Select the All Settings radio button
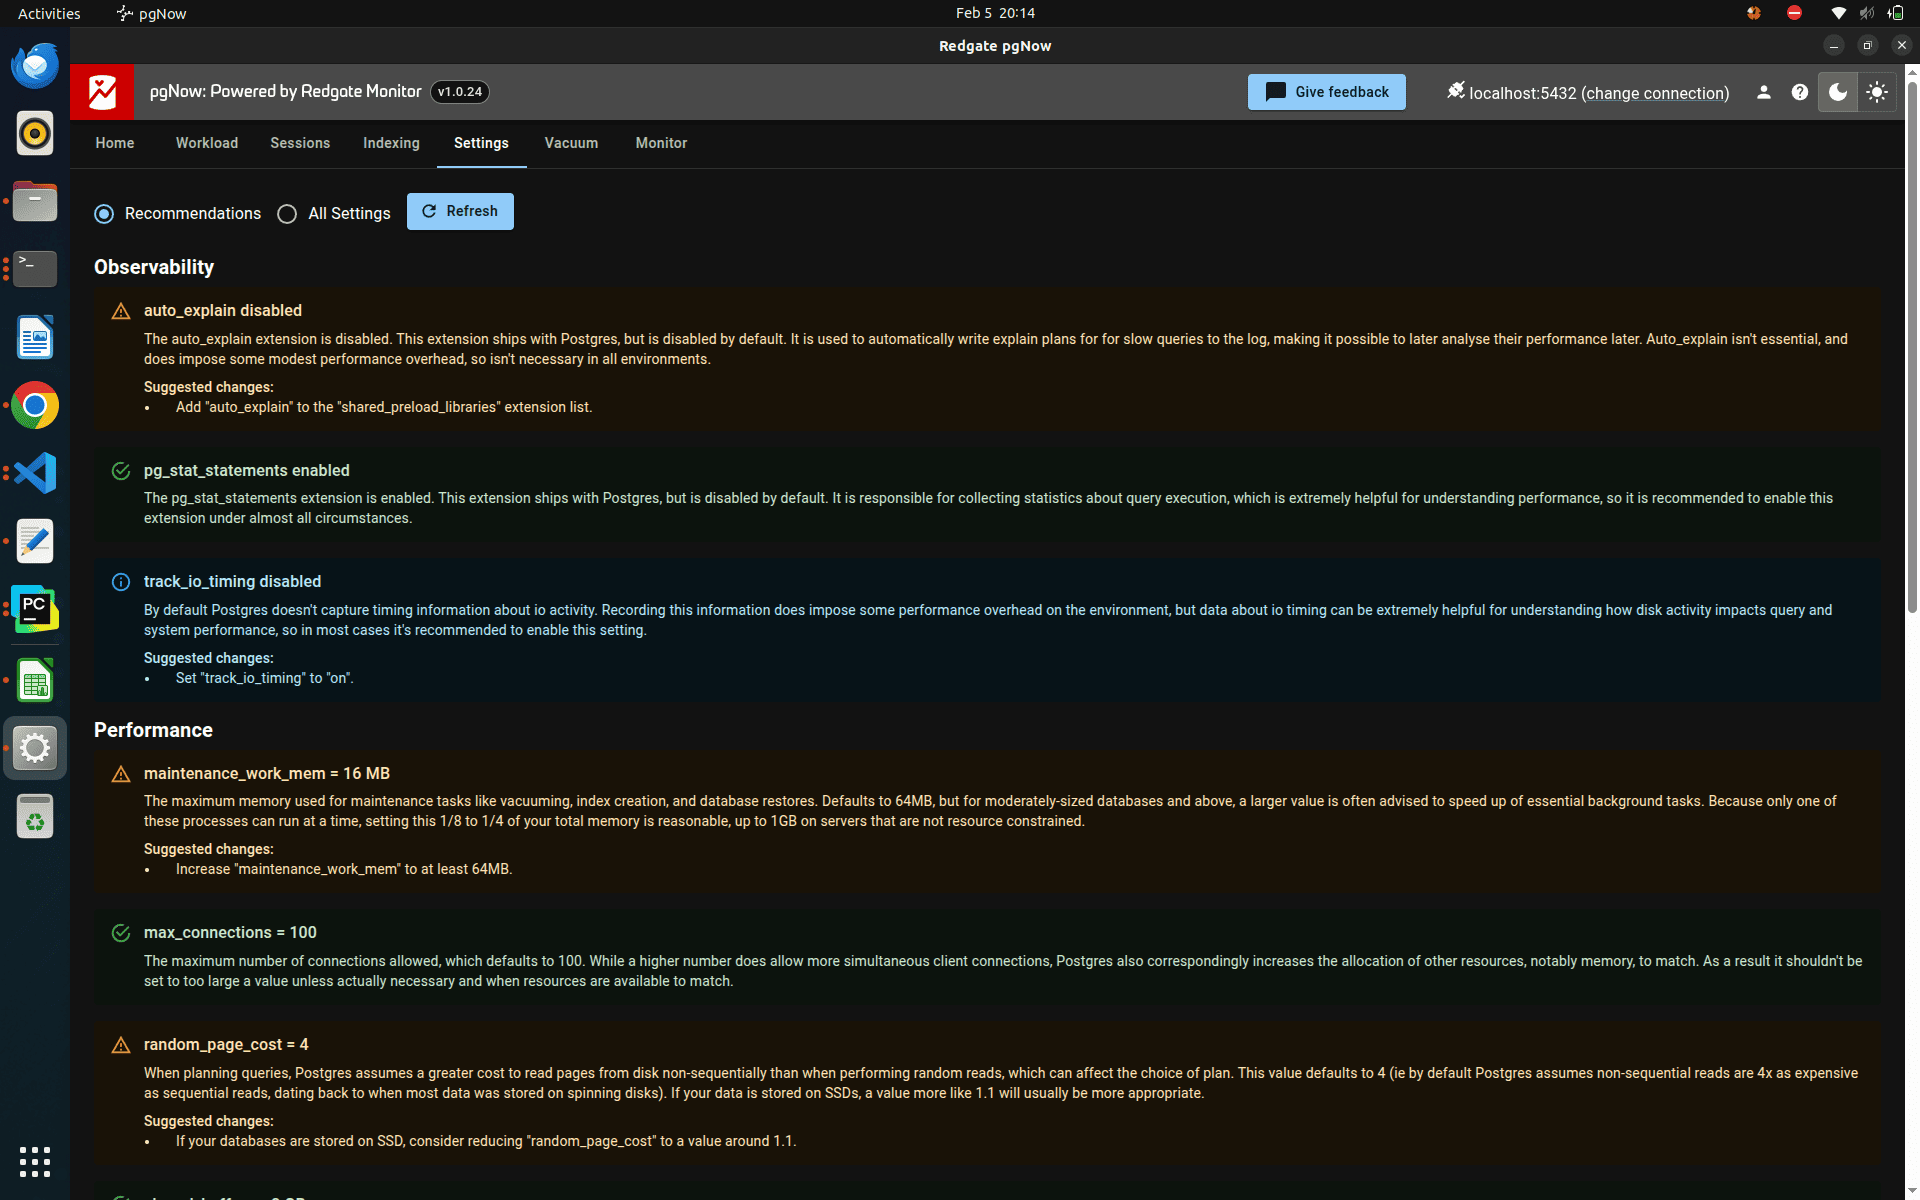This screenshot has height=1200, width=1920. coord(287,214)
